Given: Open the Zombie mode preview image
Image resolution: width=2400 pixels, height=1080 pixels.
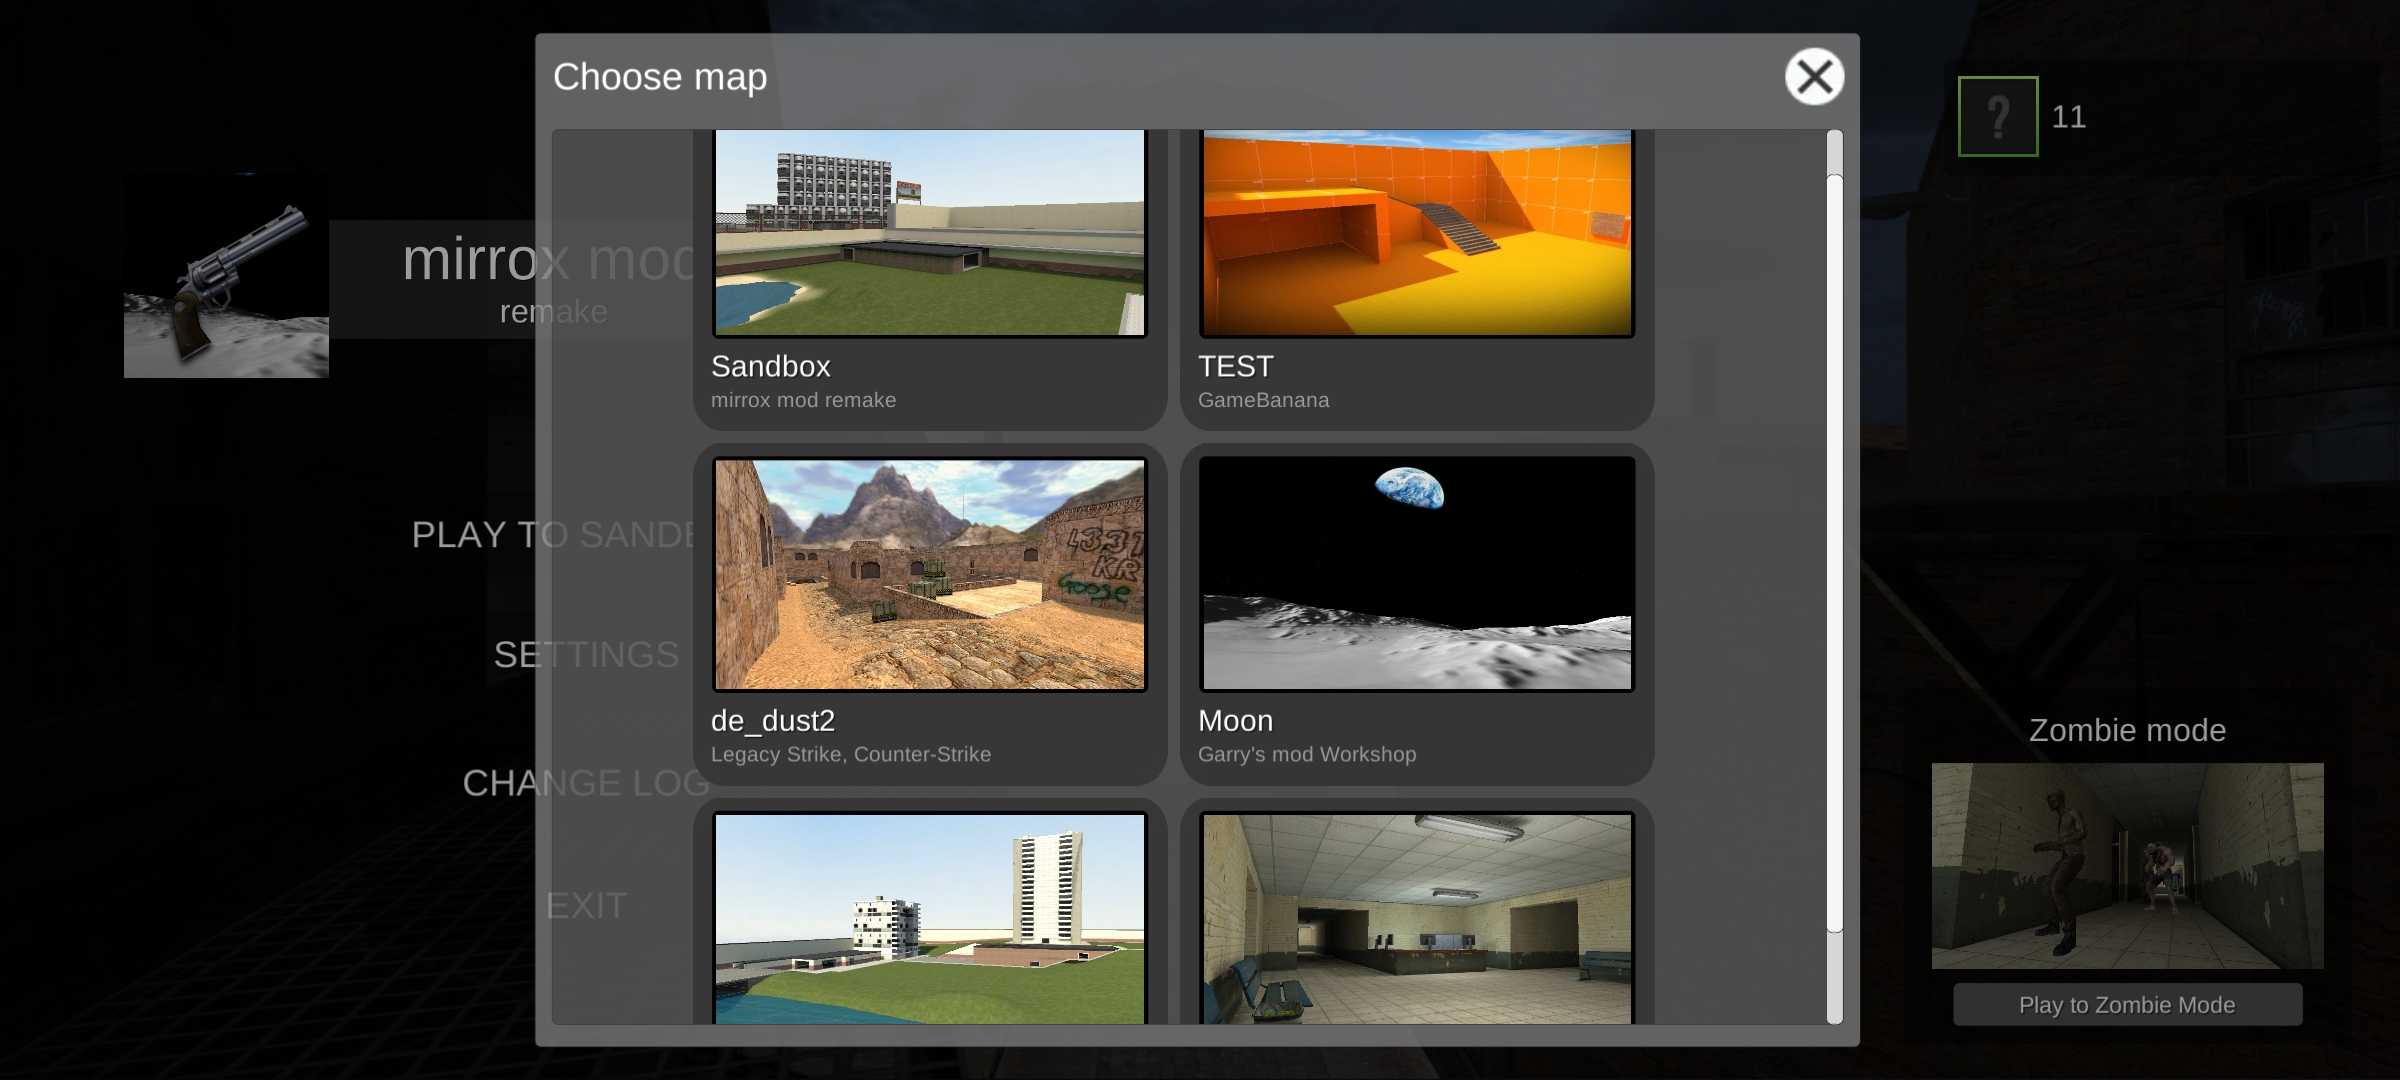Looking at the screenshot, I should pos(2127,866).
